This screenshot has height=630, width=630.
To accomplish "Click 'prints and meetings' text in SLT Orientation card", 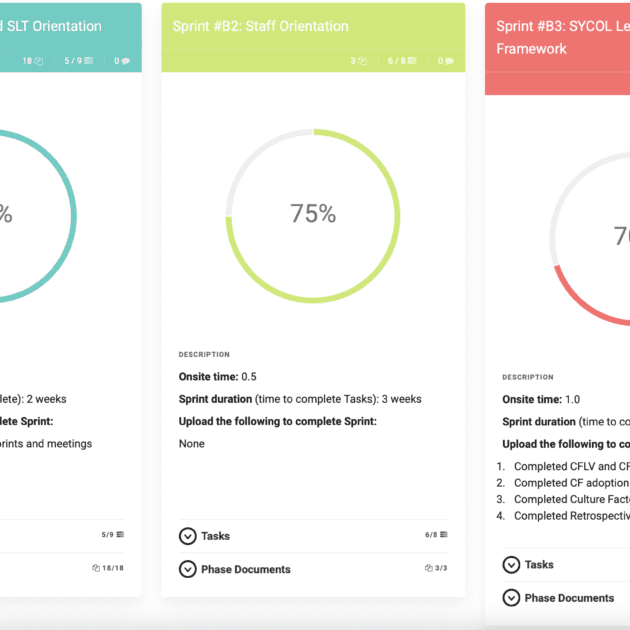I will coord(46,444).
